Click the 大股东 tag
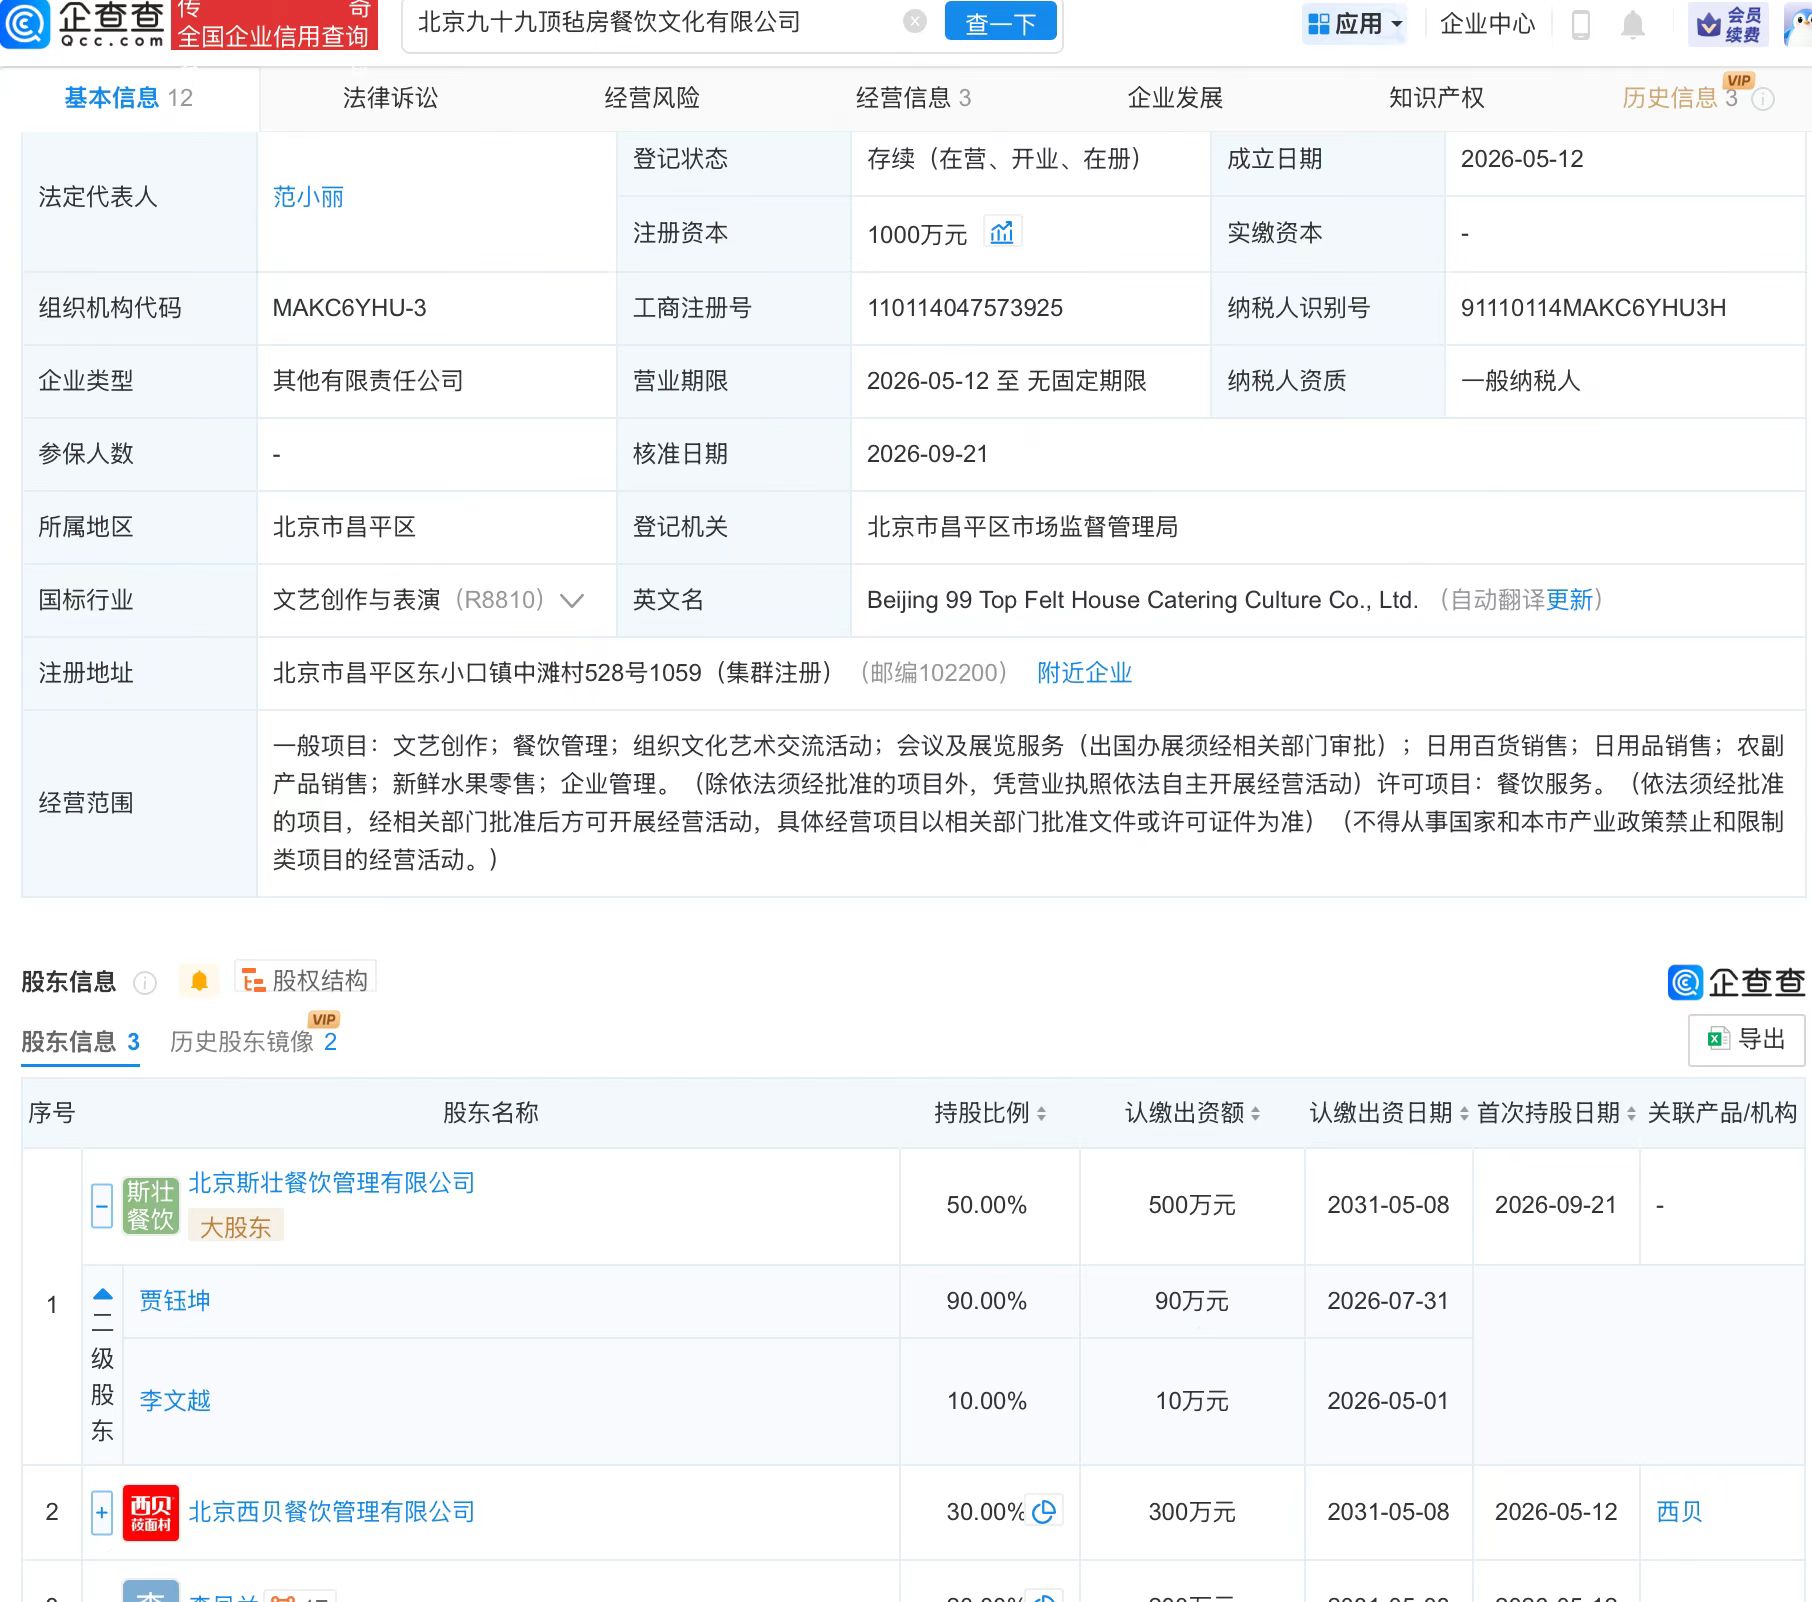The height and width of the screenshot is (1602, 1812). point(235,1227)
